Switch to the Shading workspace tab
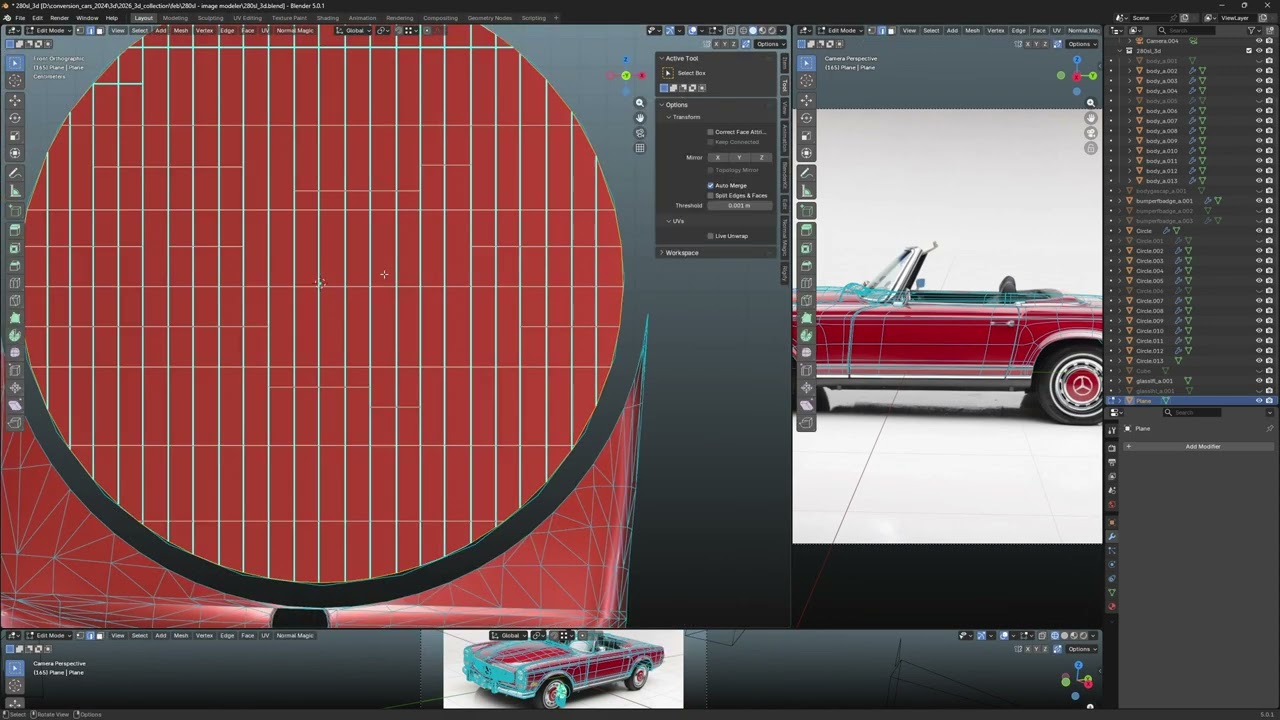1280x720 pixels. tap(328, 18)
